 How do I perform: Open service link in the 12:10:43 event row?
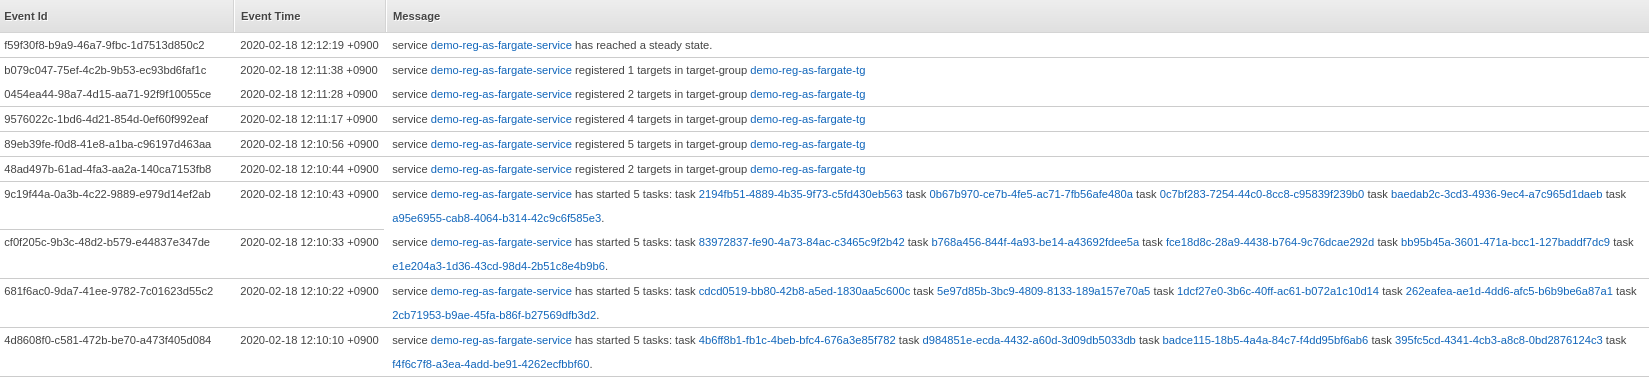click(x=501, y=194)
